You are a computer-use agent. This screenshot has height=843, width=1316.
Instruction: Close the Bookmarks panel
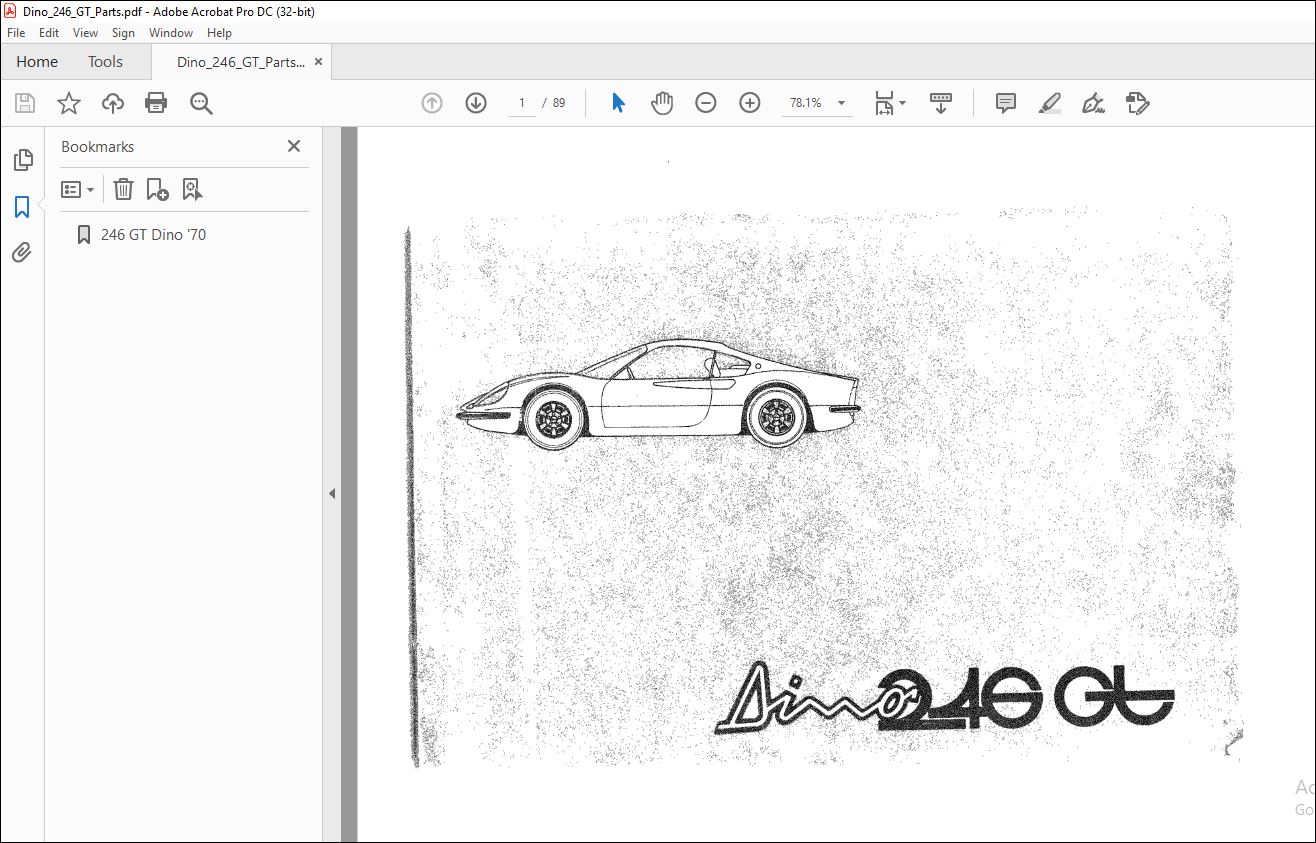point(294,146)
